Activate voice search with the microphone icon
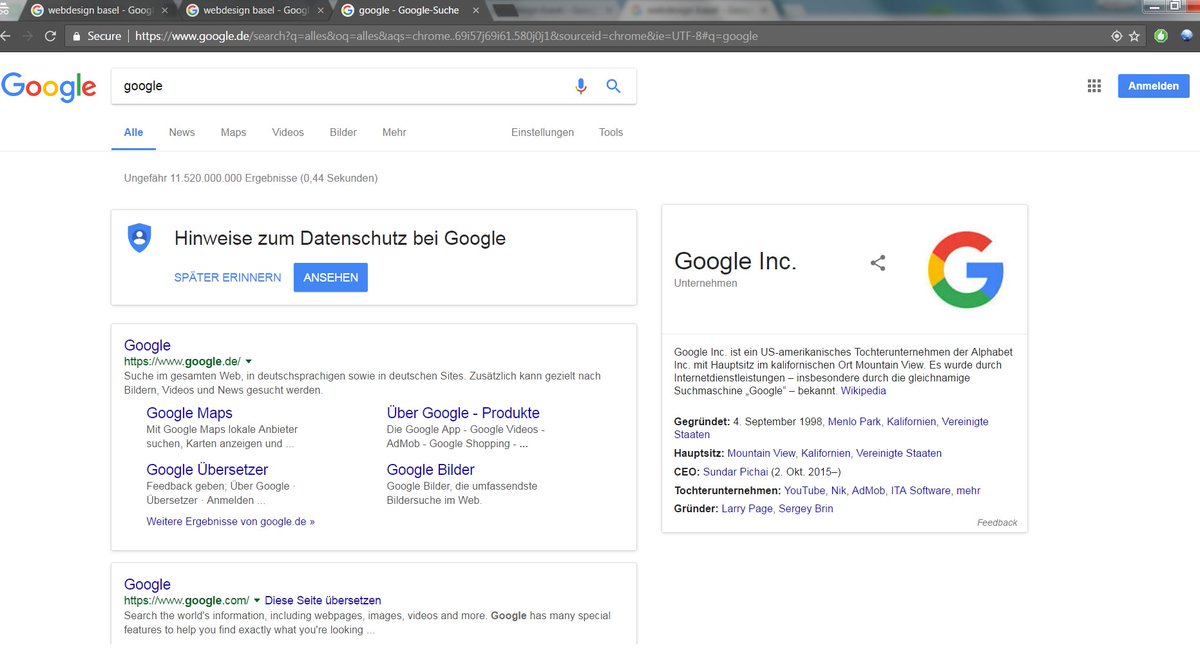The height and width of the screenshot is (663, 1200). coord(581,86)
